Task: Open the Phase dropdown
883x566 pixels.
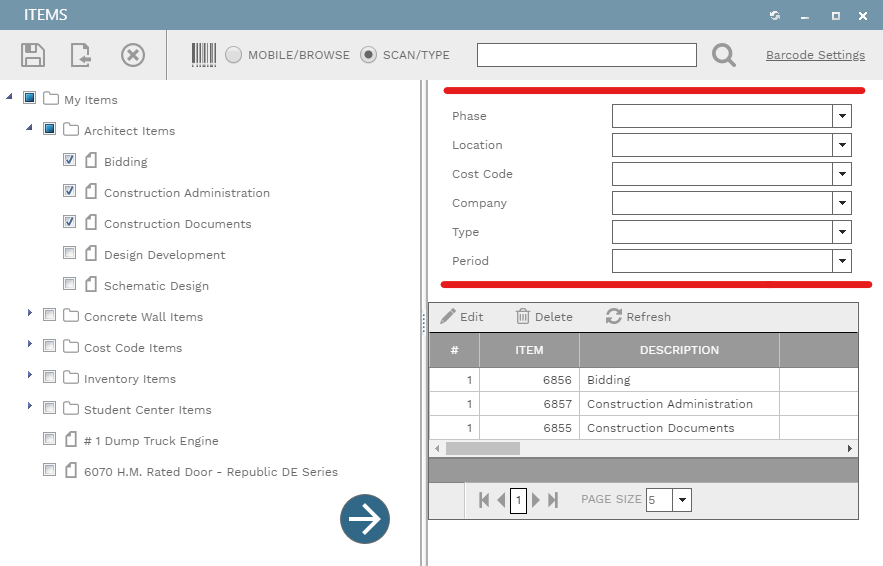Action: (x=841, y=116)
